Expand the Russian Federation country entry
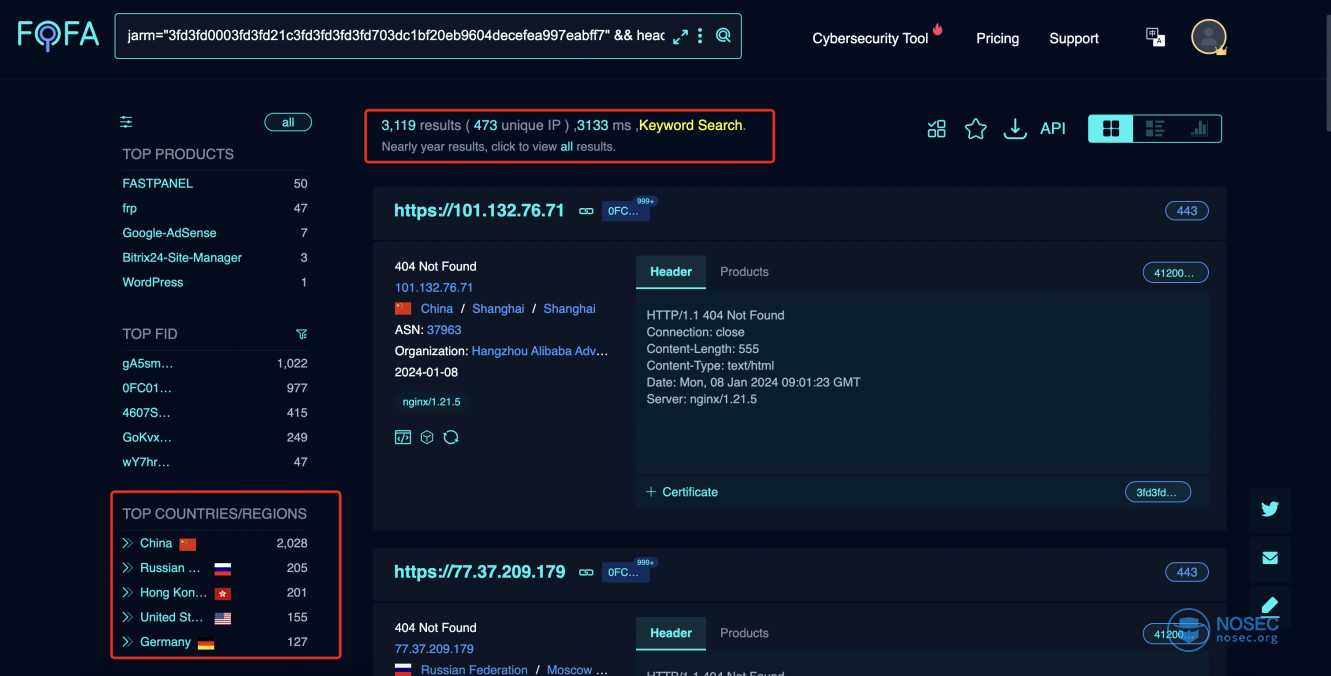The width and height of the screenshot is (1331, 676). pyautogui.click(x=128, y=568)
